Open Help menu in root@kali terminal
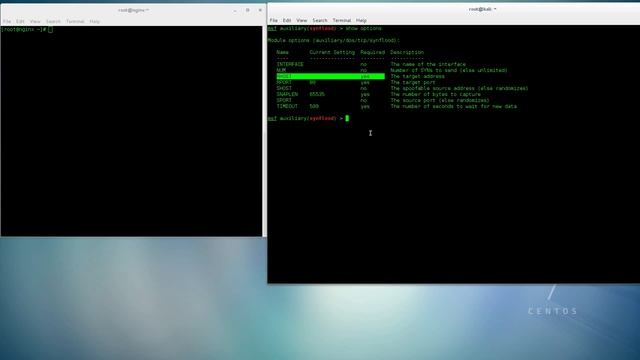Screen dimensions: 640x360 [x=361, y=20]
